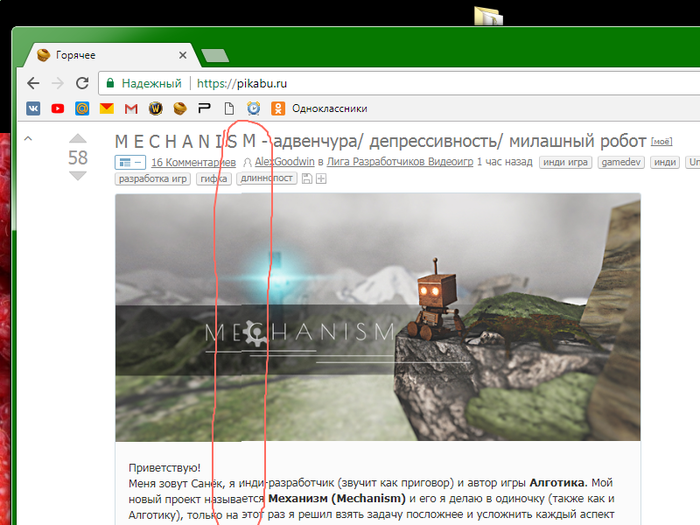Collapse the post using the view toggle
This screenshot has width=700, height=525.
tap(130, 162)
